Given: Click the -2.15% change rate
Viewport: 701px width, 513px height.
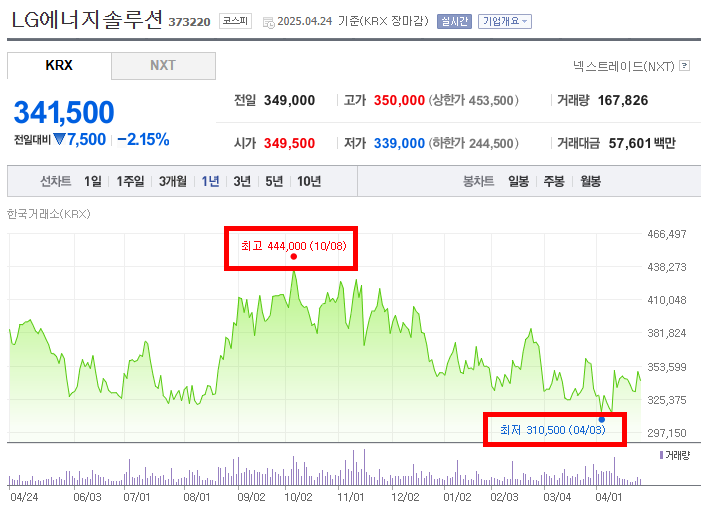Looking at the screenshot, I should click(143, 140).
